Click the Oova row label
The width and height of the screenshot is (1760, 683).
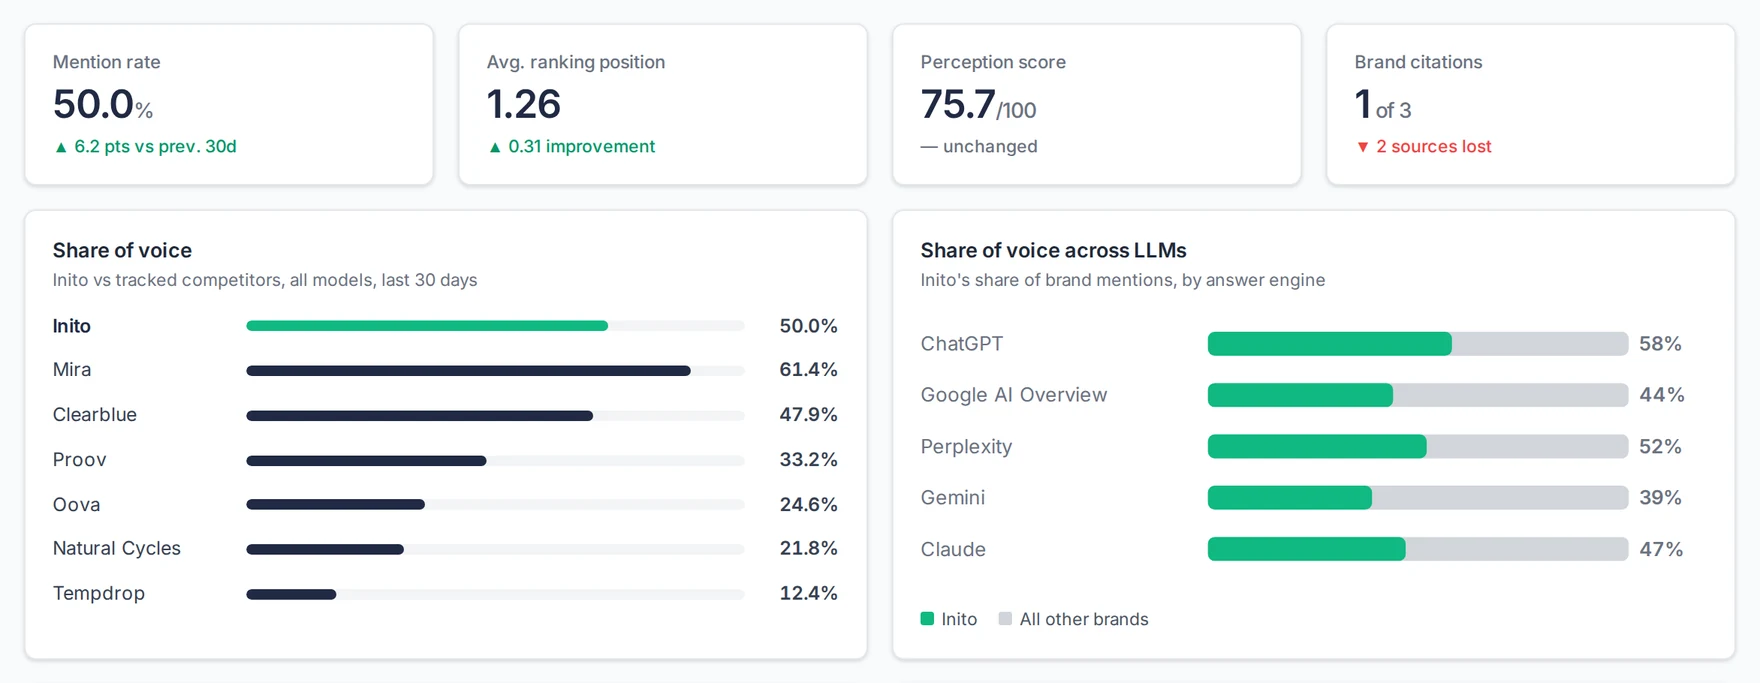point(77,505)
